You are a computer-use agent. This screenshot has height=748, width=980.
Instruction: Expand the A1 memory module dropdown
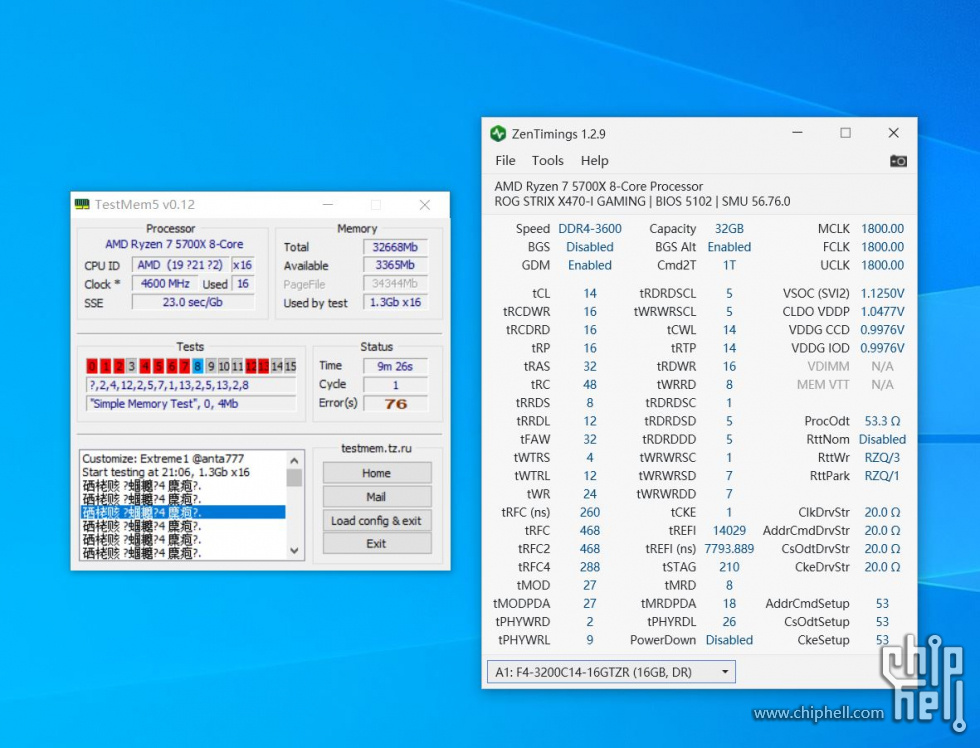(x=725, y=672)
